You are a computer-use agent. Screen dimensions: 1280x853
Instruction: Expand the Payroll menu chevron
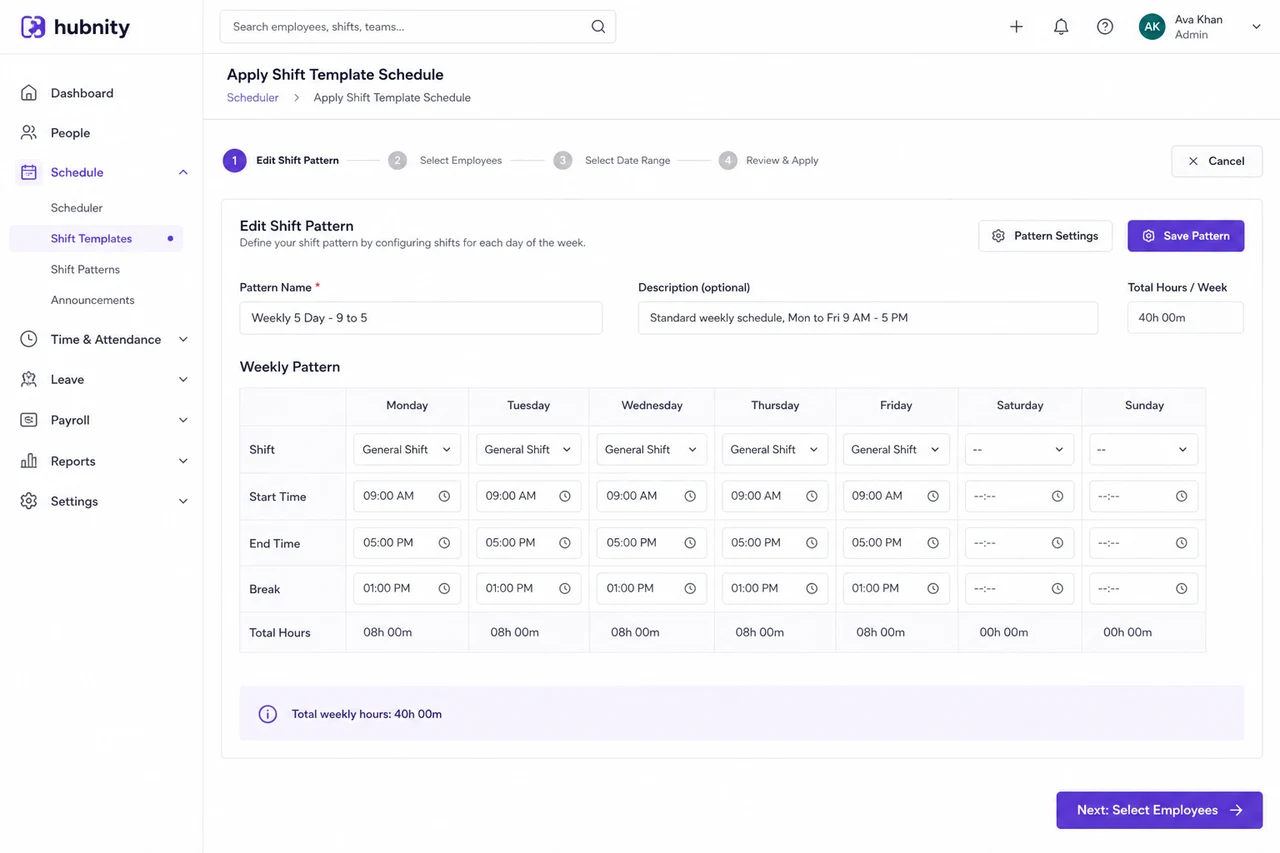point(183,420)
